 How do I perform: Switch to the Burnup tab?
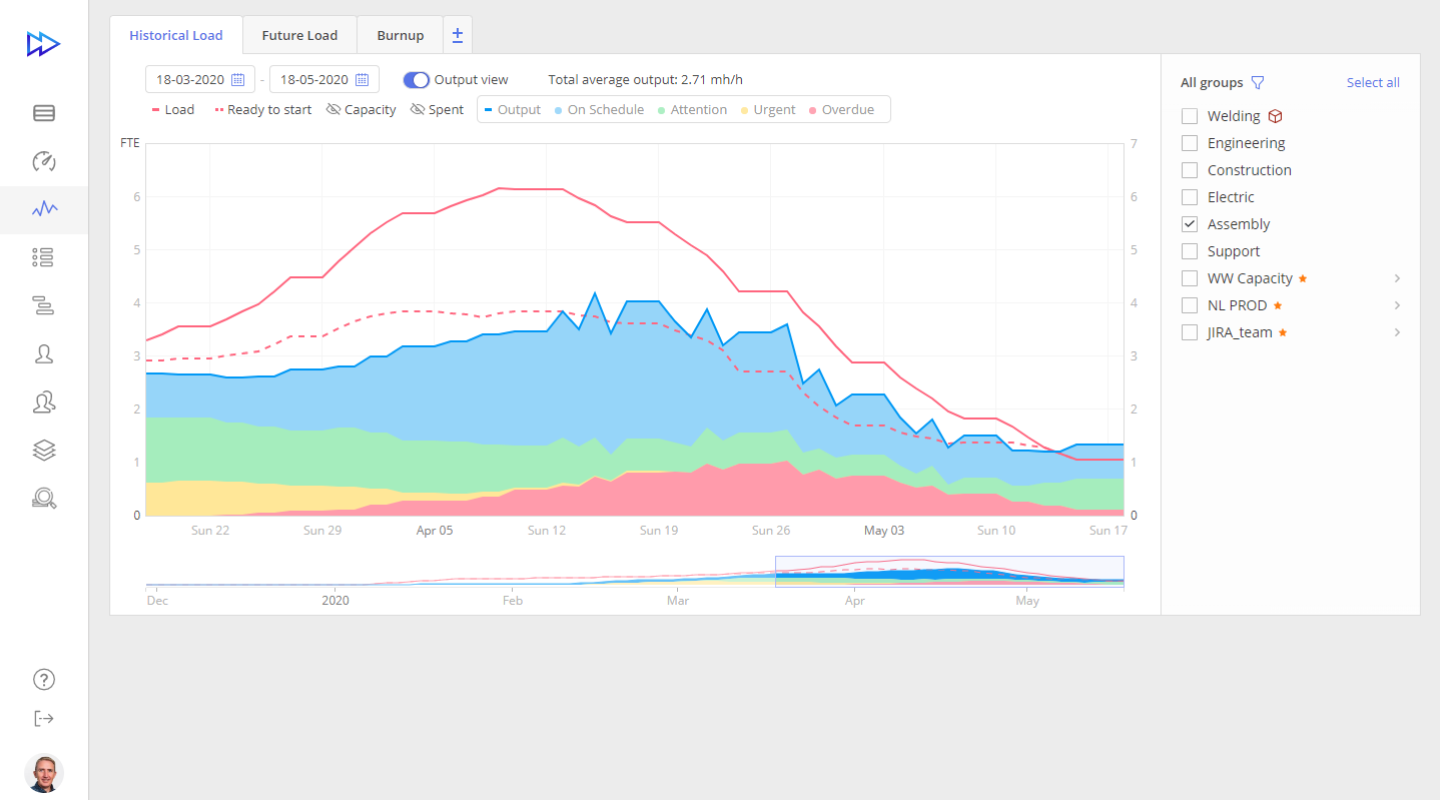[400, 35]
